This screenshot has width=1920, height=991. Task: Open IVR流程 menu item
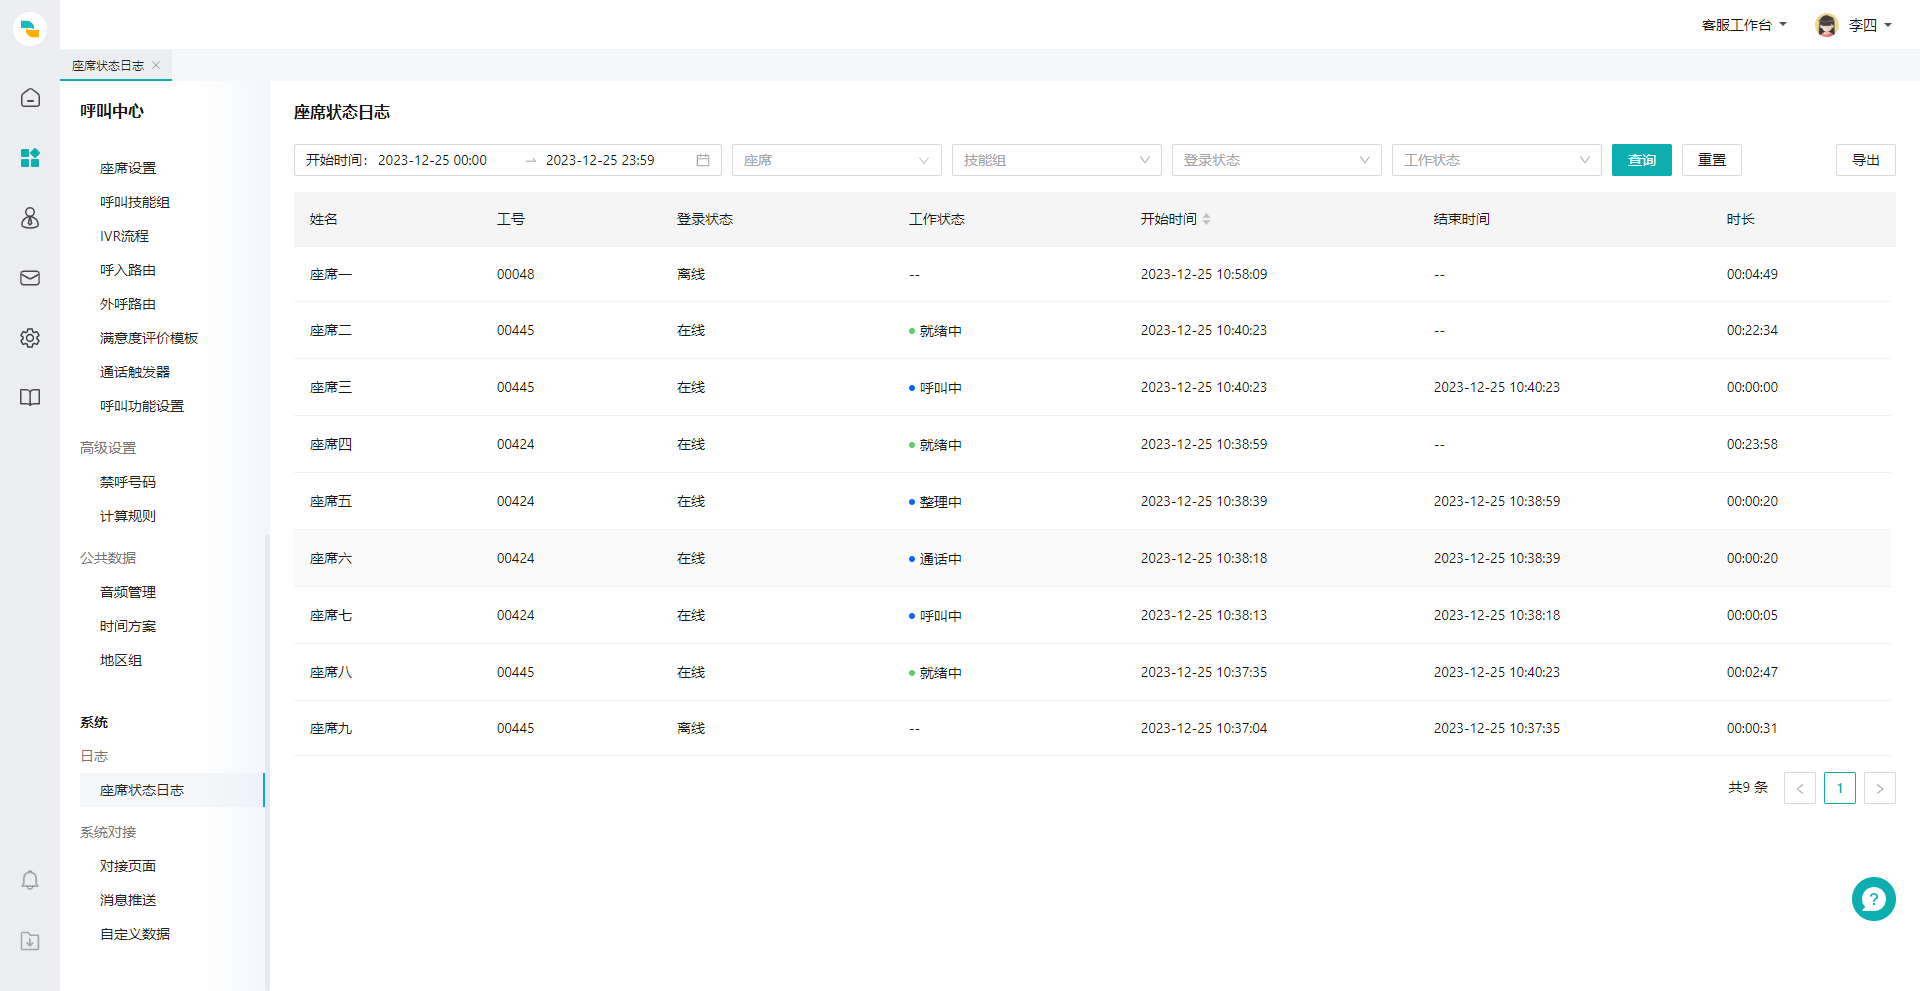124,236
